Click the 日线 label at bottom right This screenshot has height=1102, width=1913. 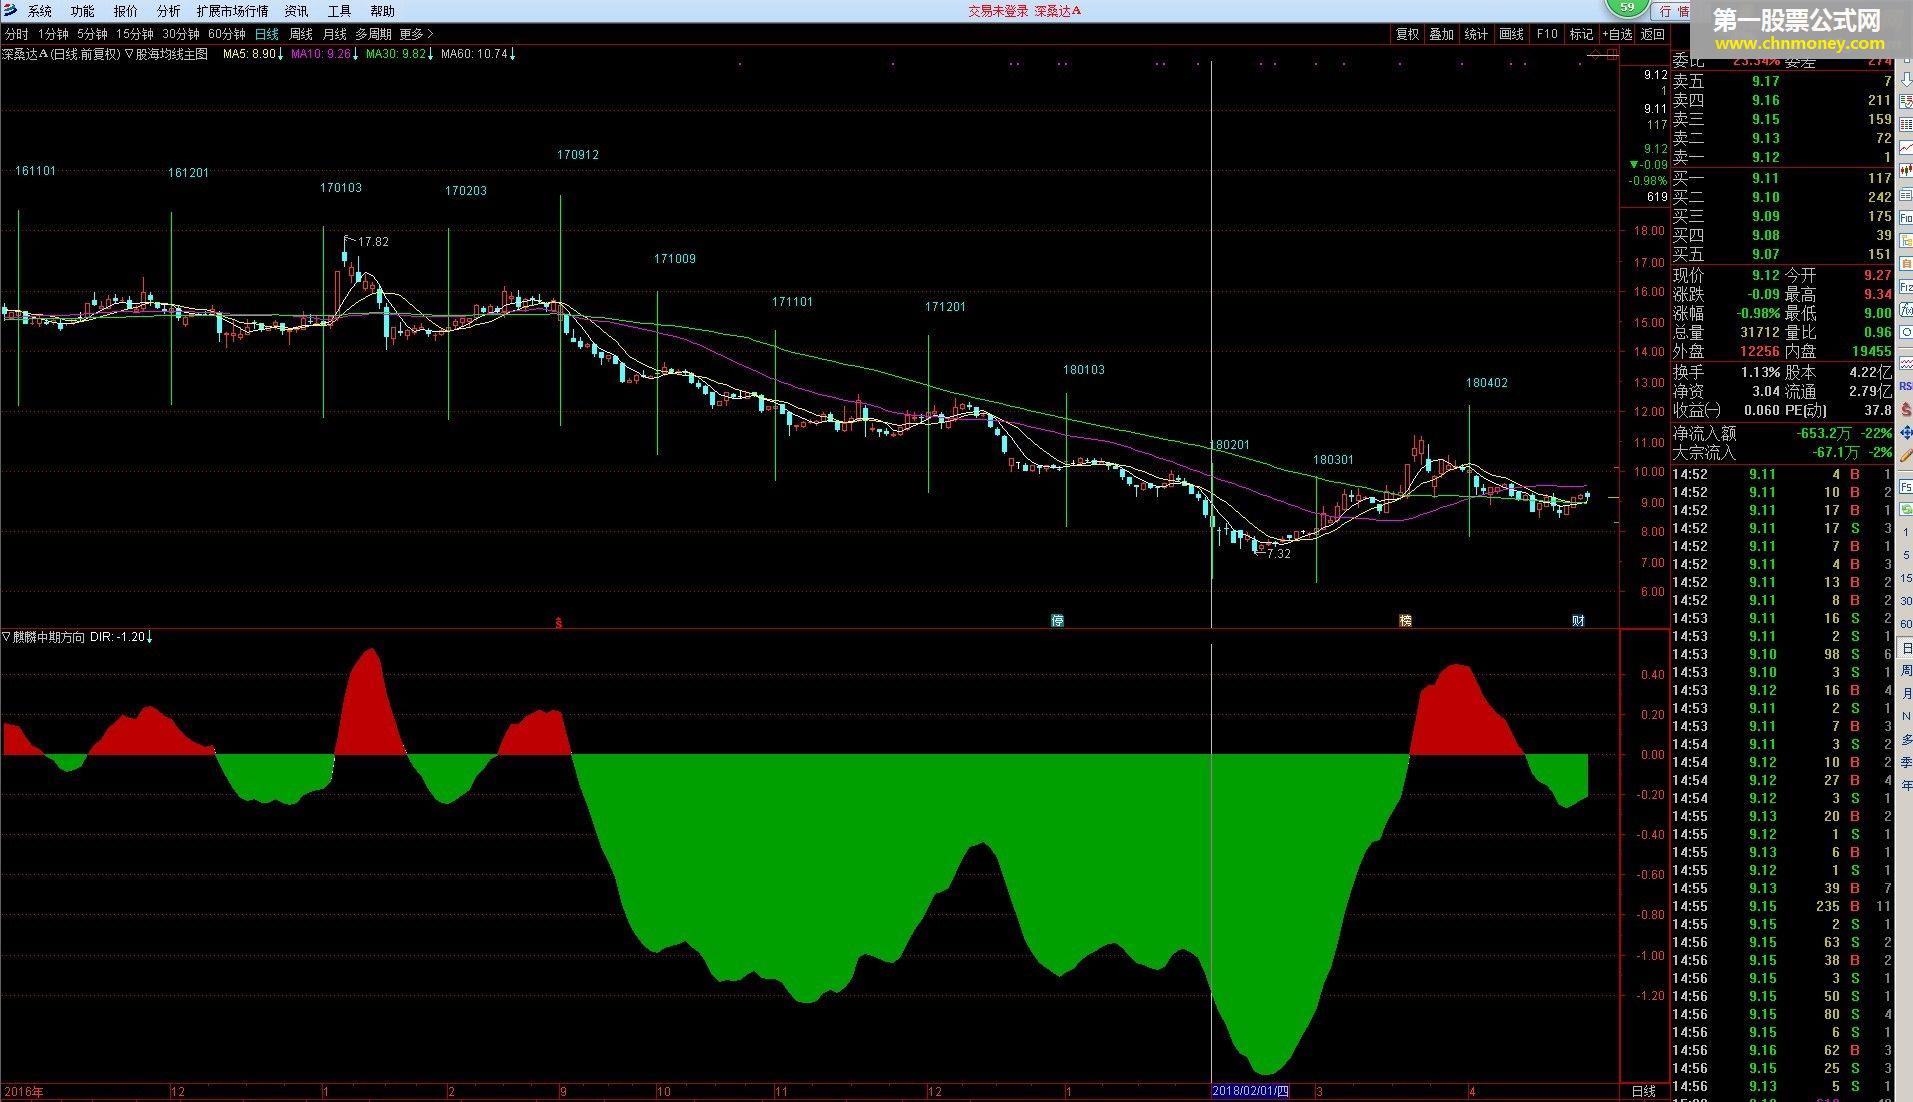[1643, 1091]
